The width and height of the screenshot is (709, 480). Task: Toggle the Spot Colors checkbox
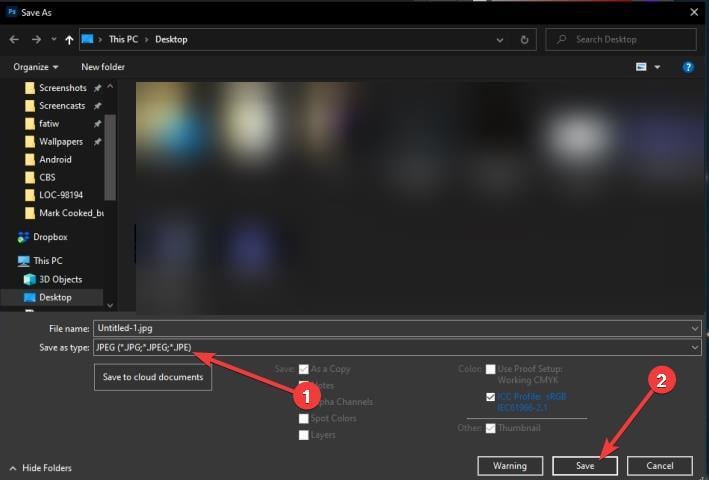click(x=303, y=419)
